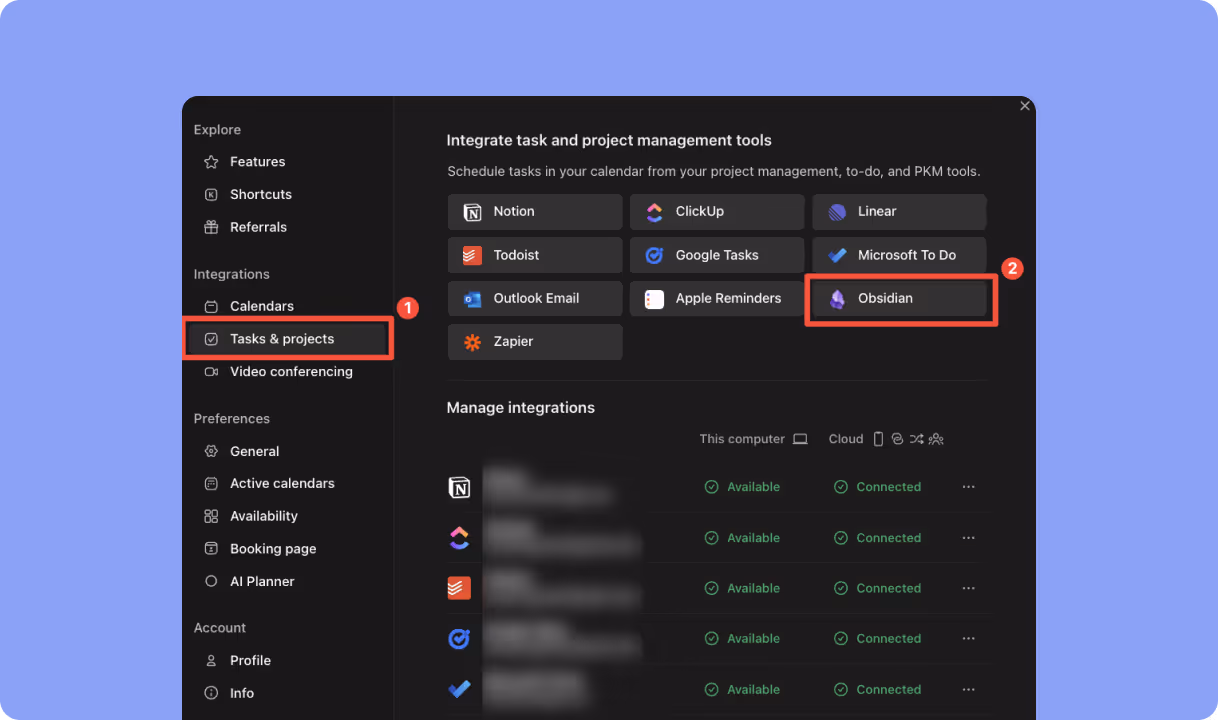The image size is (1218, 720).
Task: Click the laptop icon next to This computer
Action: (800, 438)
